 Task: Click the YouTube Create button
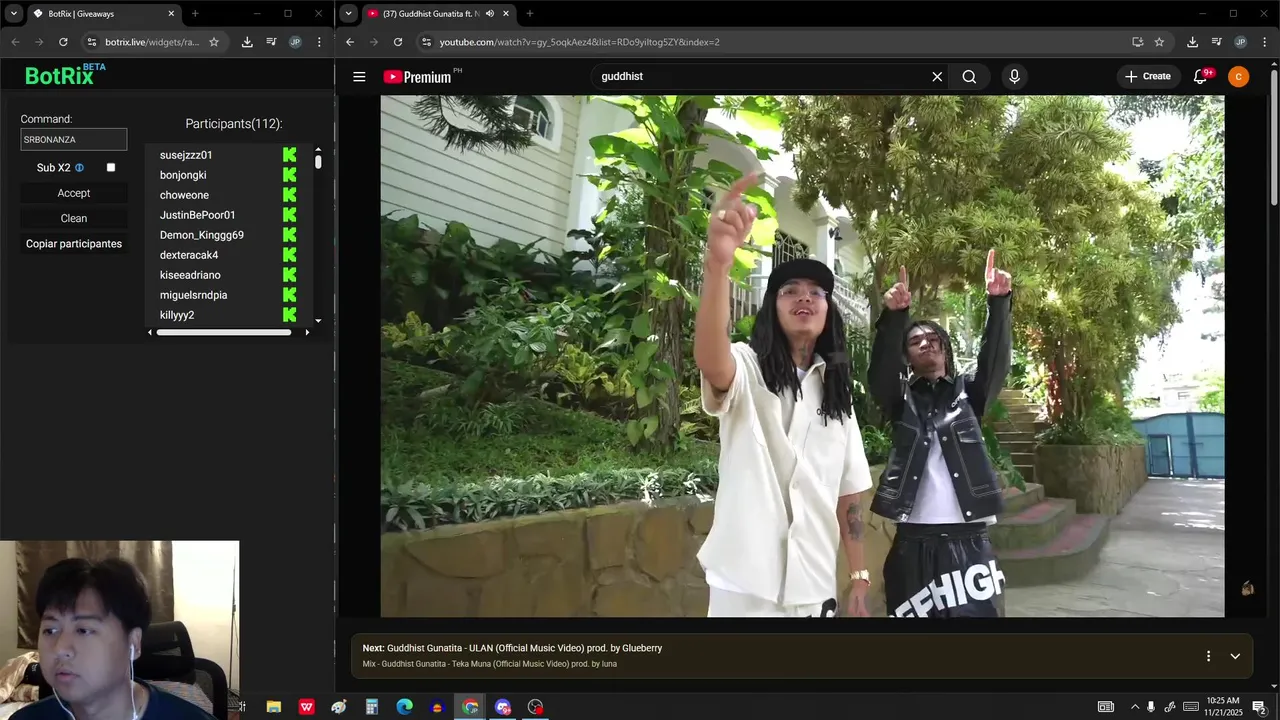(x=1148, y=77)
